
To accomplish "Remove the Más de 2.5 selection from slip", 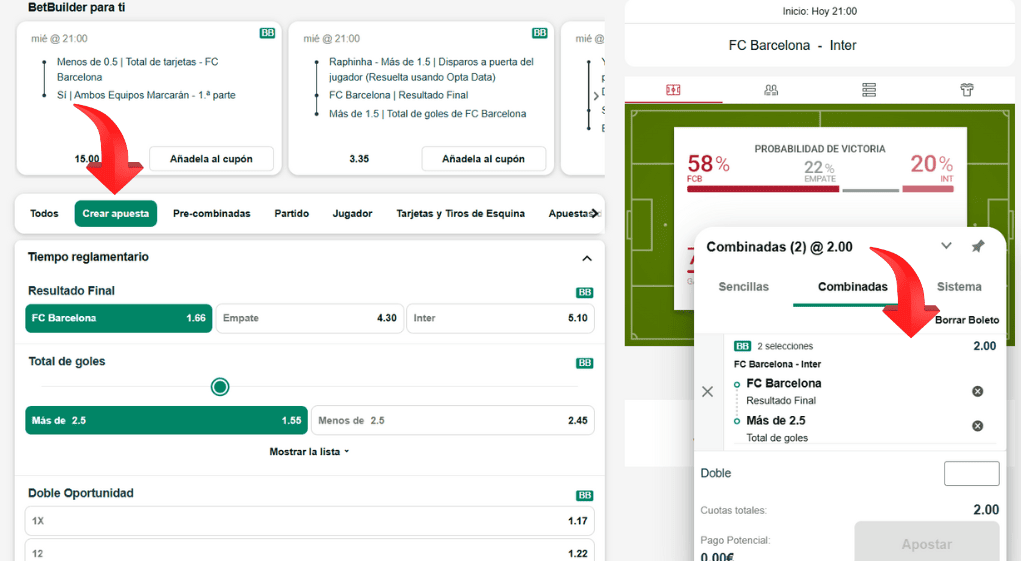I will (x=977, y=426).
